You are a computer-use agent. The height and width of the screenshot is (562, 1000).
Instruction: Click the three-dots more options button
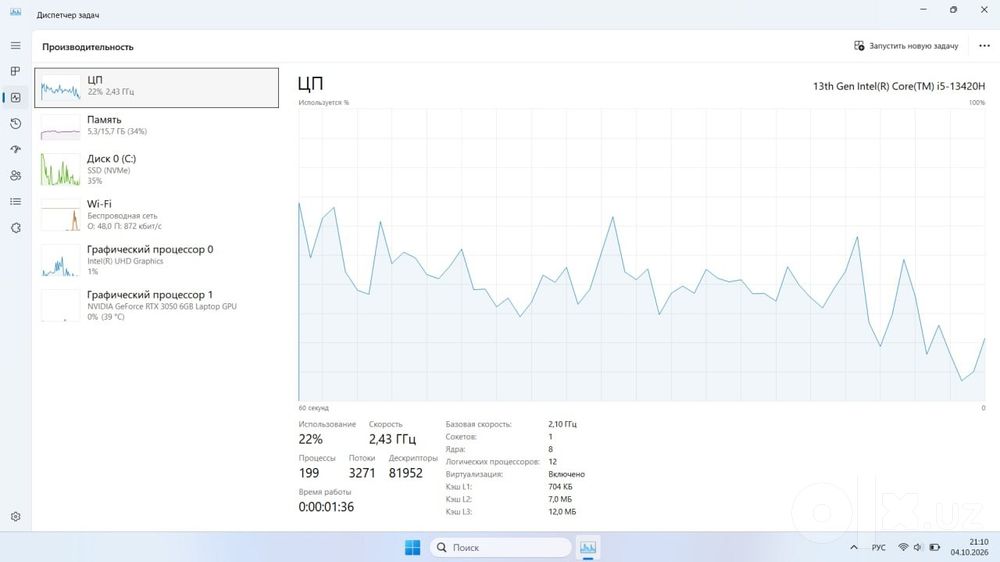pos(984,46)
